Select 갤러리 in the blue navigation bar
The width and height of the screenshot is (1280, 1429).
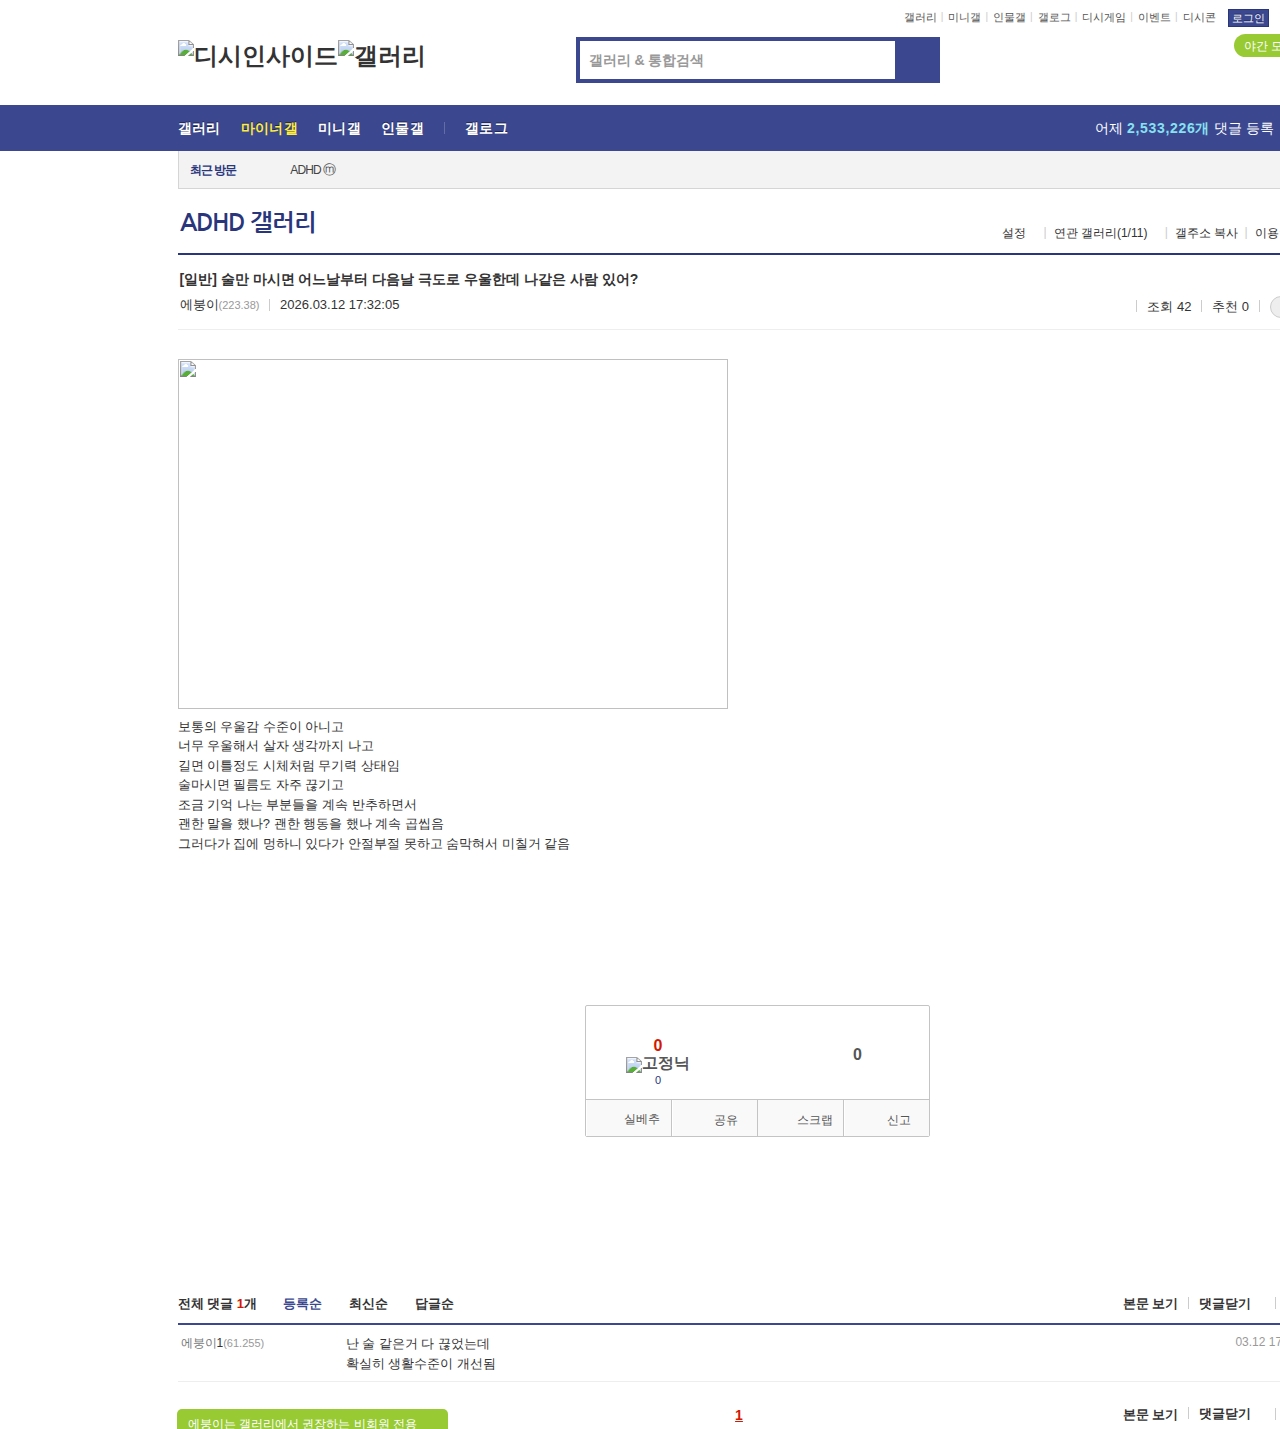[x=199, y=129]
